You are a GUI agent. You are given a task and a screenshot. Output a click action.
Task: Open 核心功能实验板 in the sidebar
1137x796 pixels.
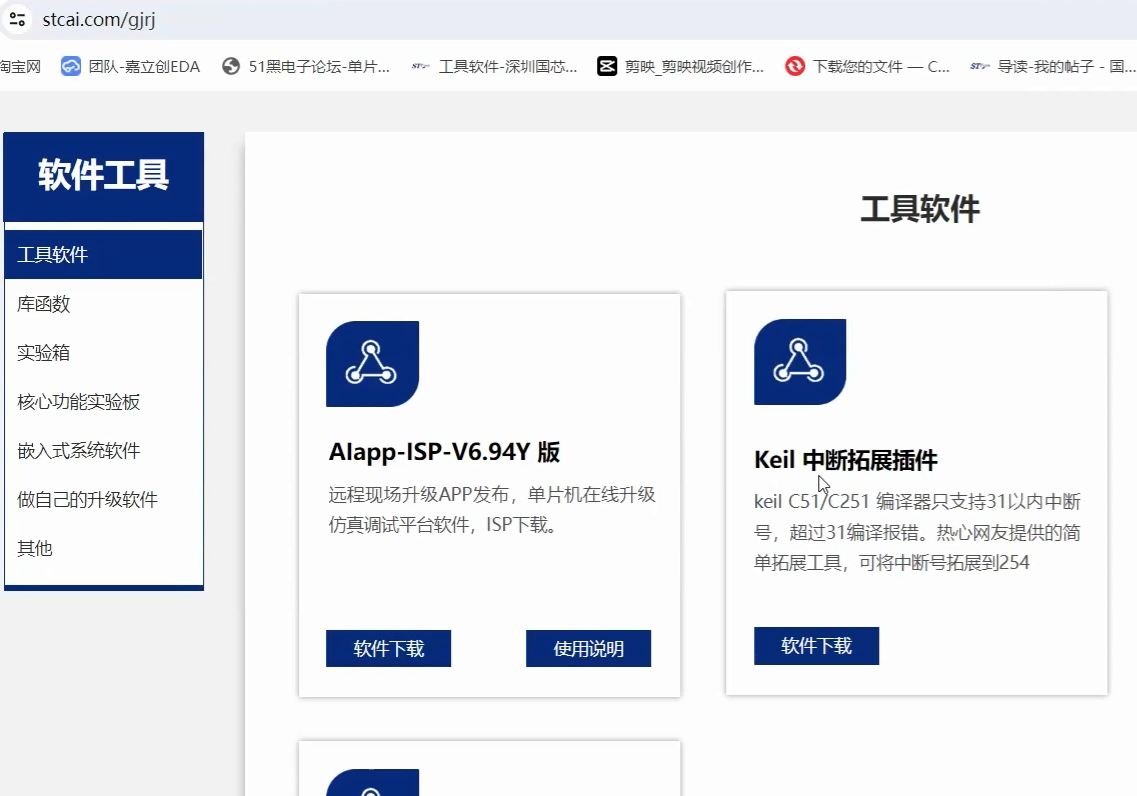point(104,402)
